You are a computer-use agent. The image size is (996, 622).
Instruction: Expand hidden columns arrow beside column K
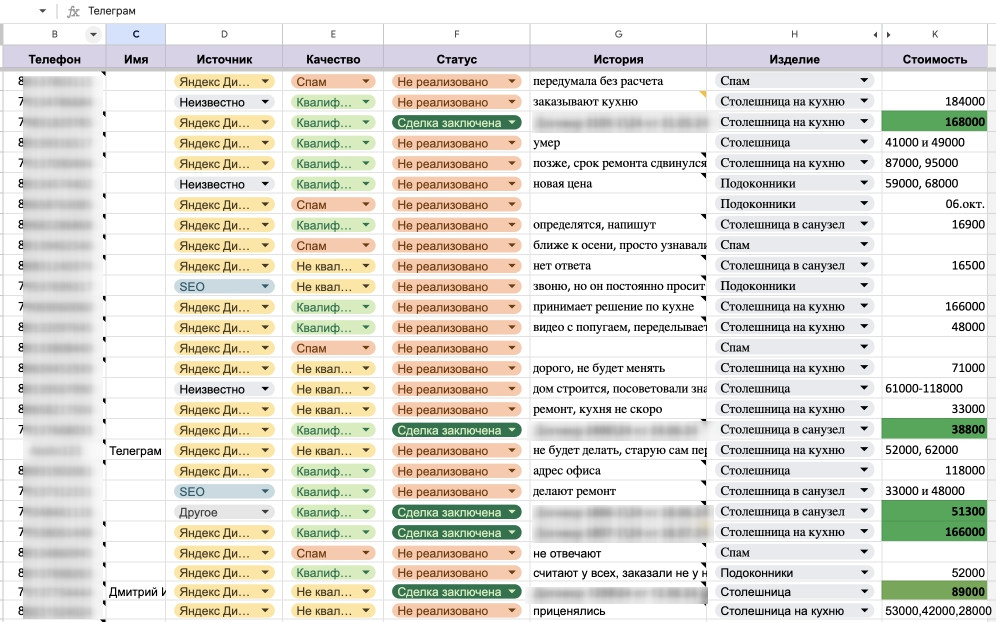[x=889, y=34]
